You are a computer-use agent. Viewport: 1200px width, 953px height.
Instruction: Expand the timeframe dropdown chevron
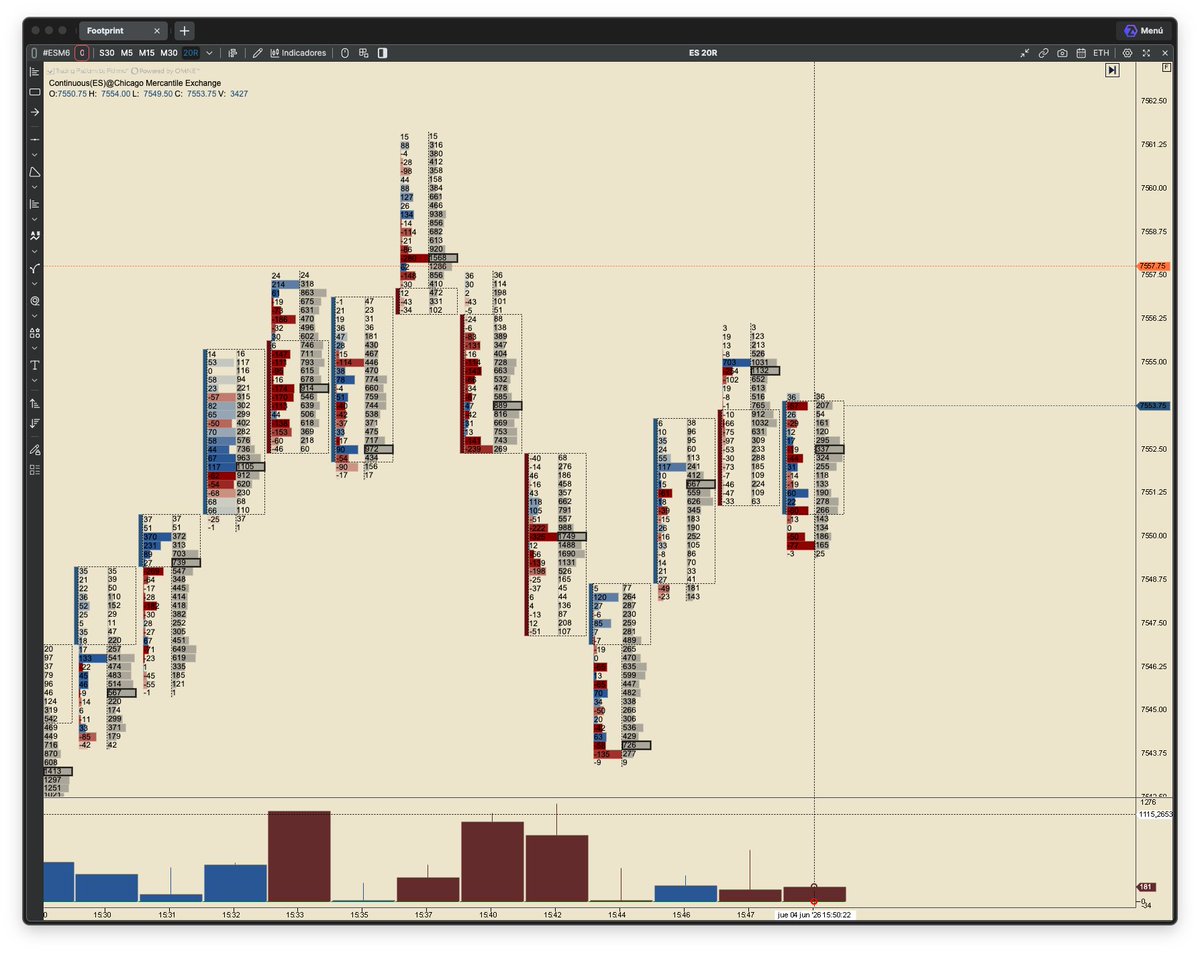pyautogui.click(x=209, y=53)
